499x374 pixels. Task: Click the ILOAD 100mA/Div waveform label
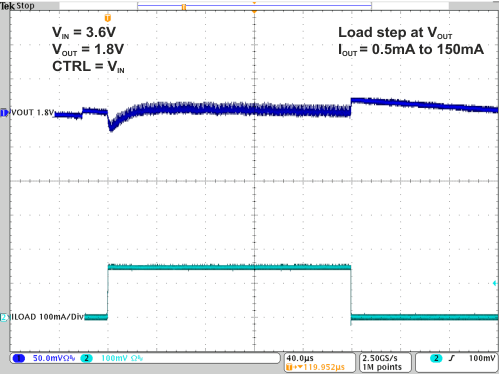coord(47,317)
